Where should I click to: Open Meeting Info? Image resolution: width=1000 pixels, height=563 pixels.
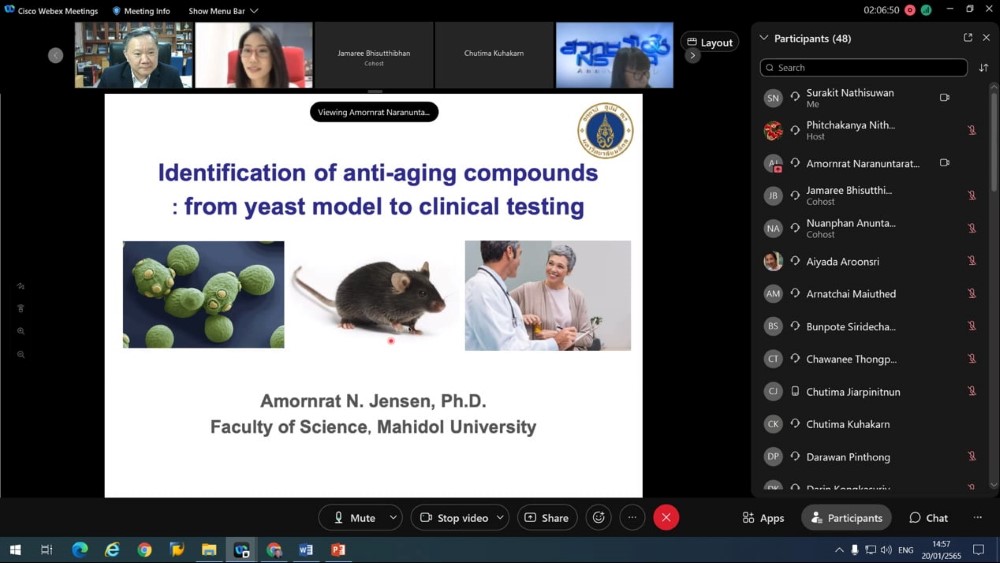click(141, 11)
